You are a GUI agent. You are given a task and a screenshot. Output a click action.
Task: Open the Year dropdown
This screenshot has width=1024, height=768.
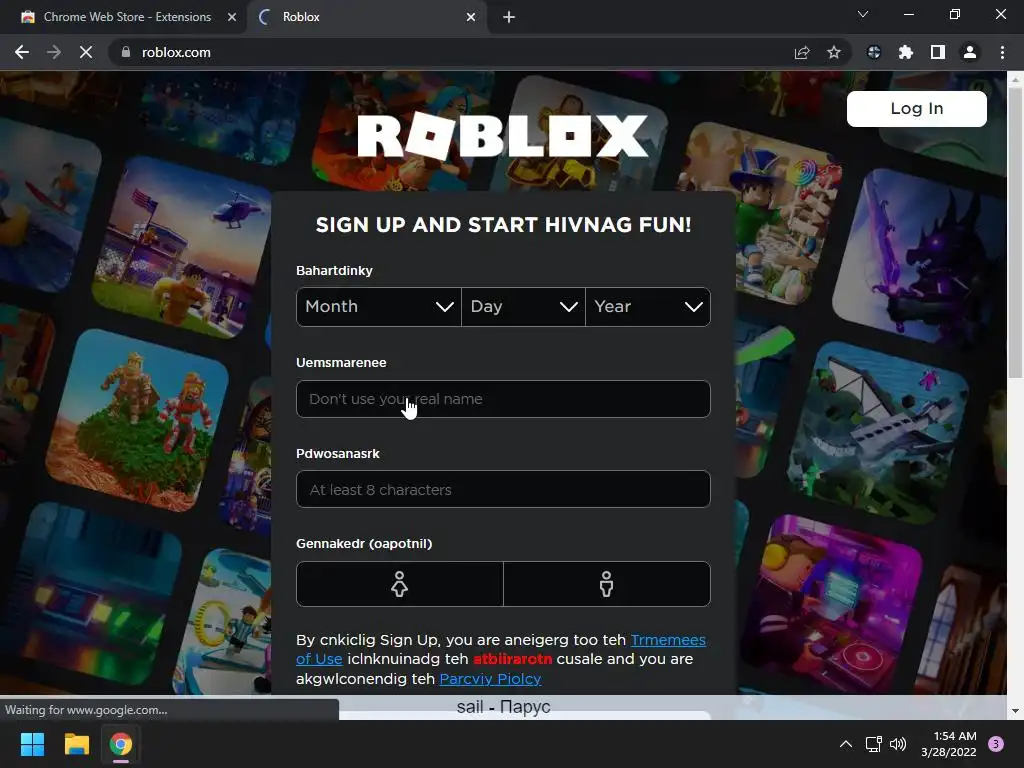point(648,306)
